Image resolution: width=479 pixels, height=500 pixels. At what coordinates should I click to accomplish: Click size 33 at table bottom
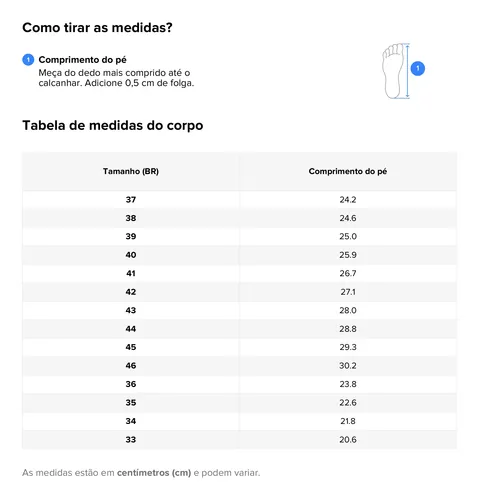(131, 440)
